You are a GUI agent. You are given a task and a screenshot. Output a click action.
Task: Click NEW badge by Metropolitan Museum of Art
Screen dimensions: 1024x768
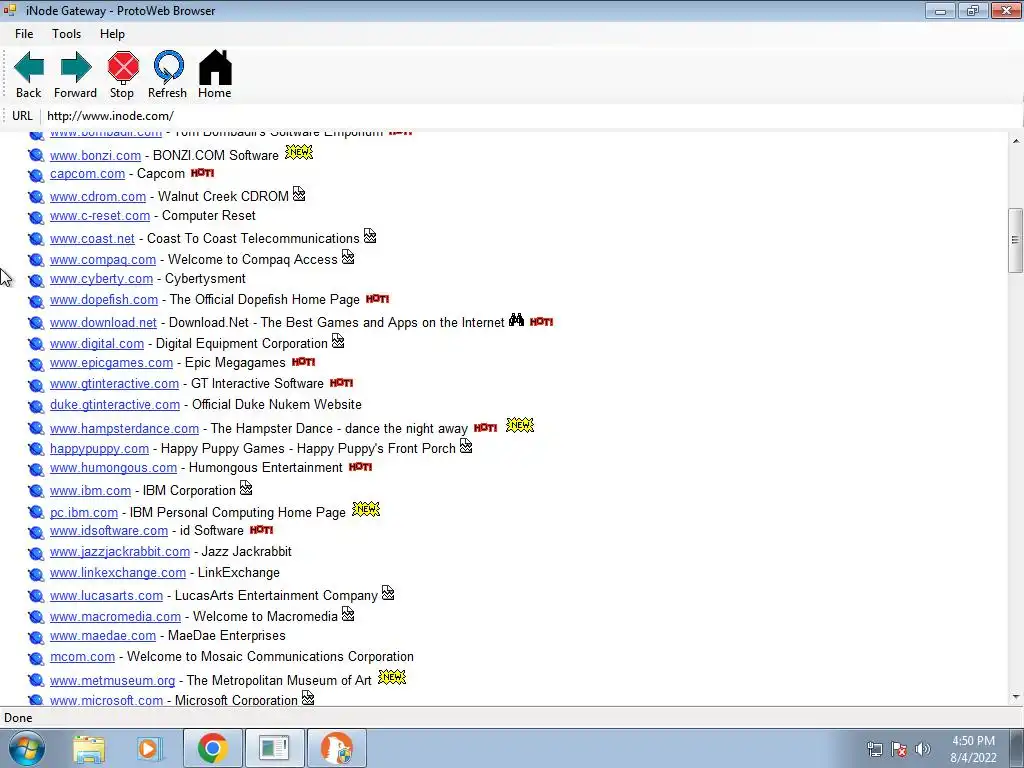coord(392,677)
